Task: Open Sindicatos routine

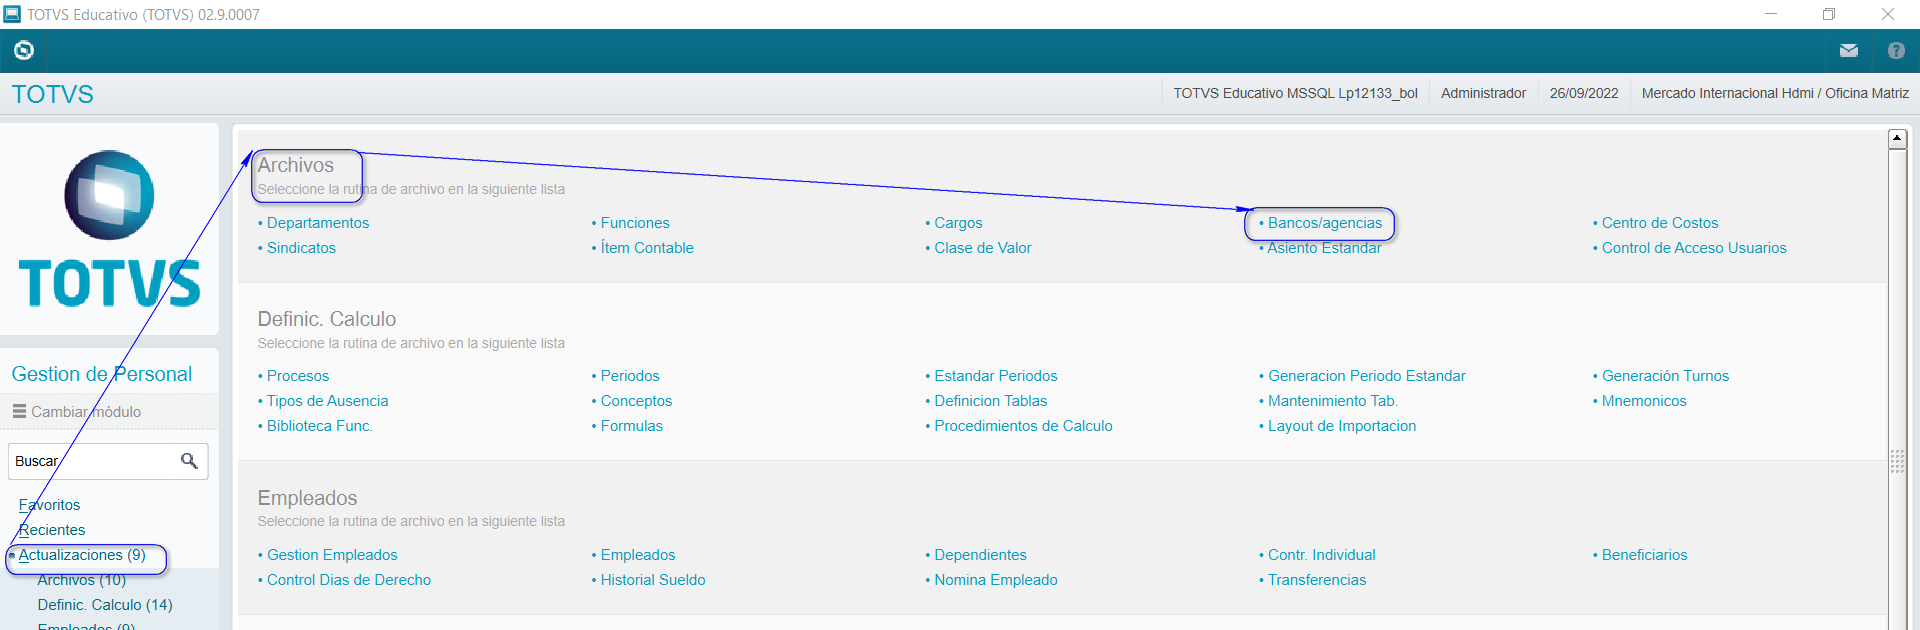Action: tap(301, 248)
